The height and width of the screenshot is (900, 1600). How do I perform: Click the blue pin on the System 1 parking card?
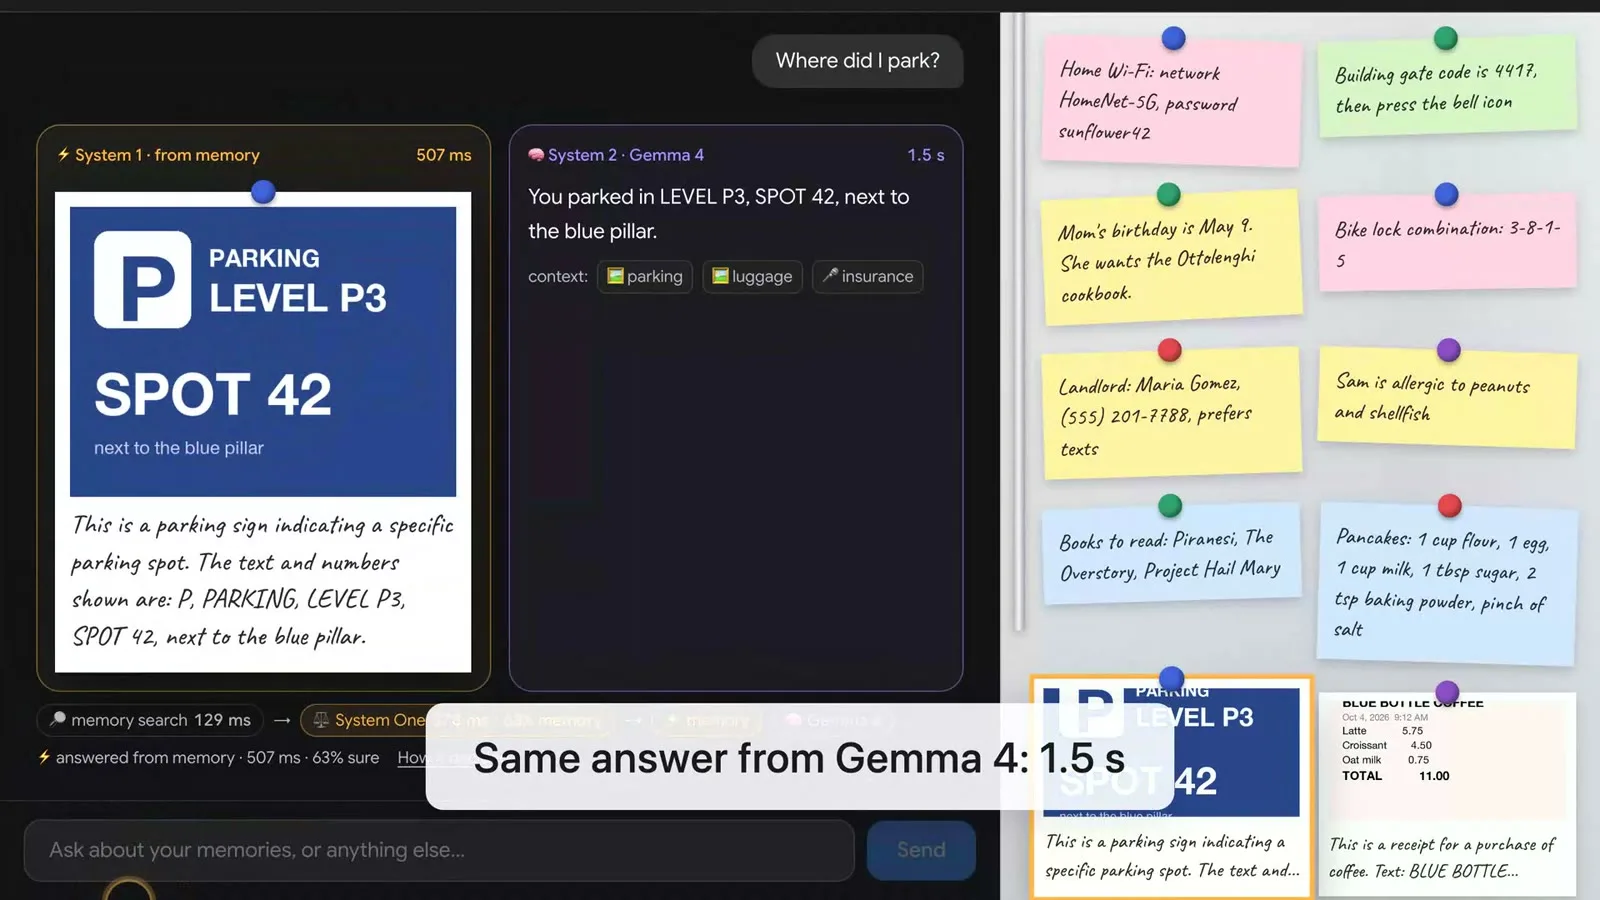(x=263, y=191)
